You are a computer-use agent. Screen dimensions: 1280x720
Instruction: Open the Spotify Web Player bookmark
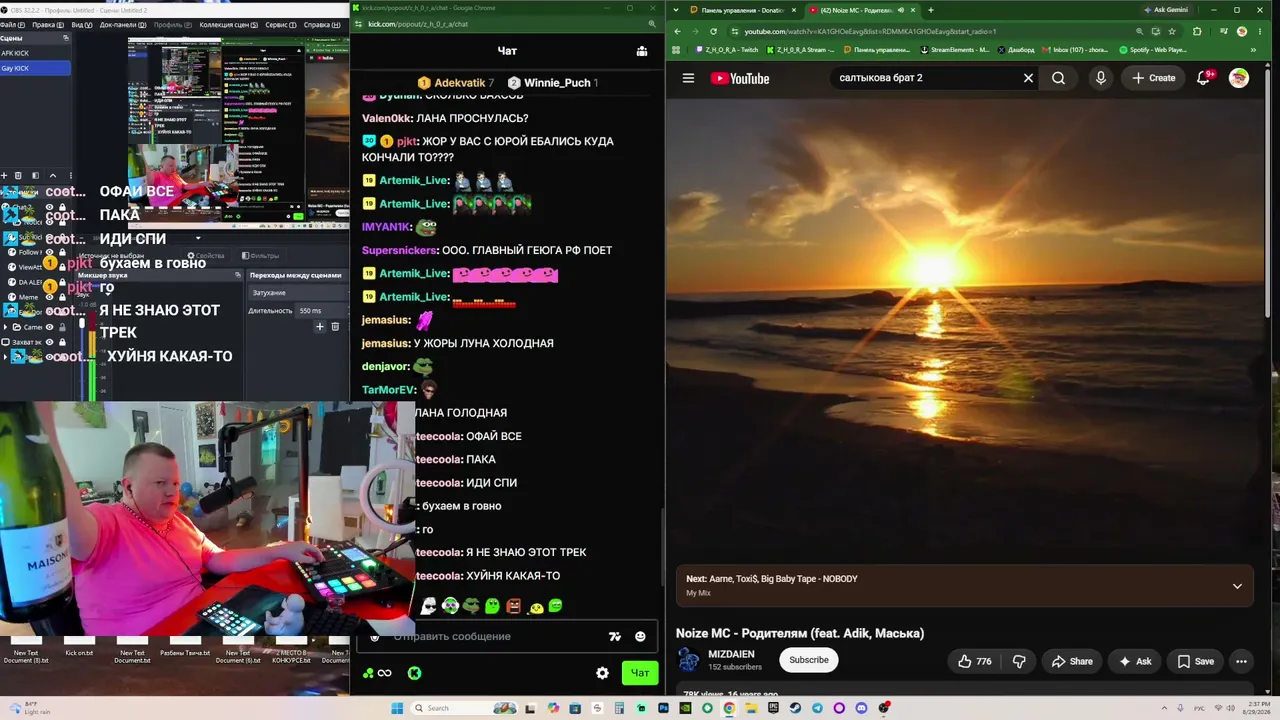click(1153, 49)
